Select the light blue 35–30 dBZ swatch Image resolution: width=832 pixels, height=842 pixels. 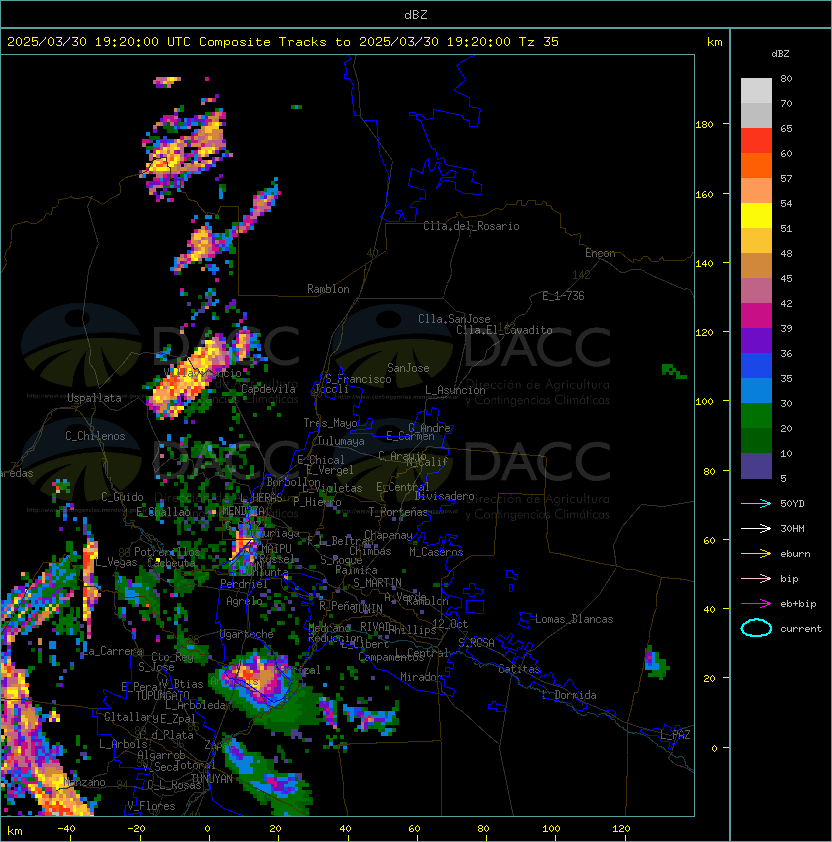tap(756, 390)
